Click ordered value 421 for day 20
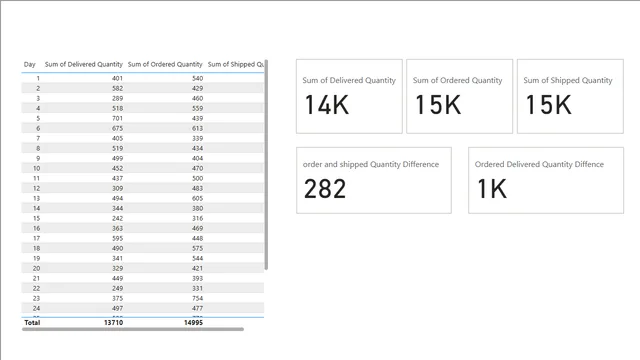Screen dimensions: 640x360 (198, 268)
